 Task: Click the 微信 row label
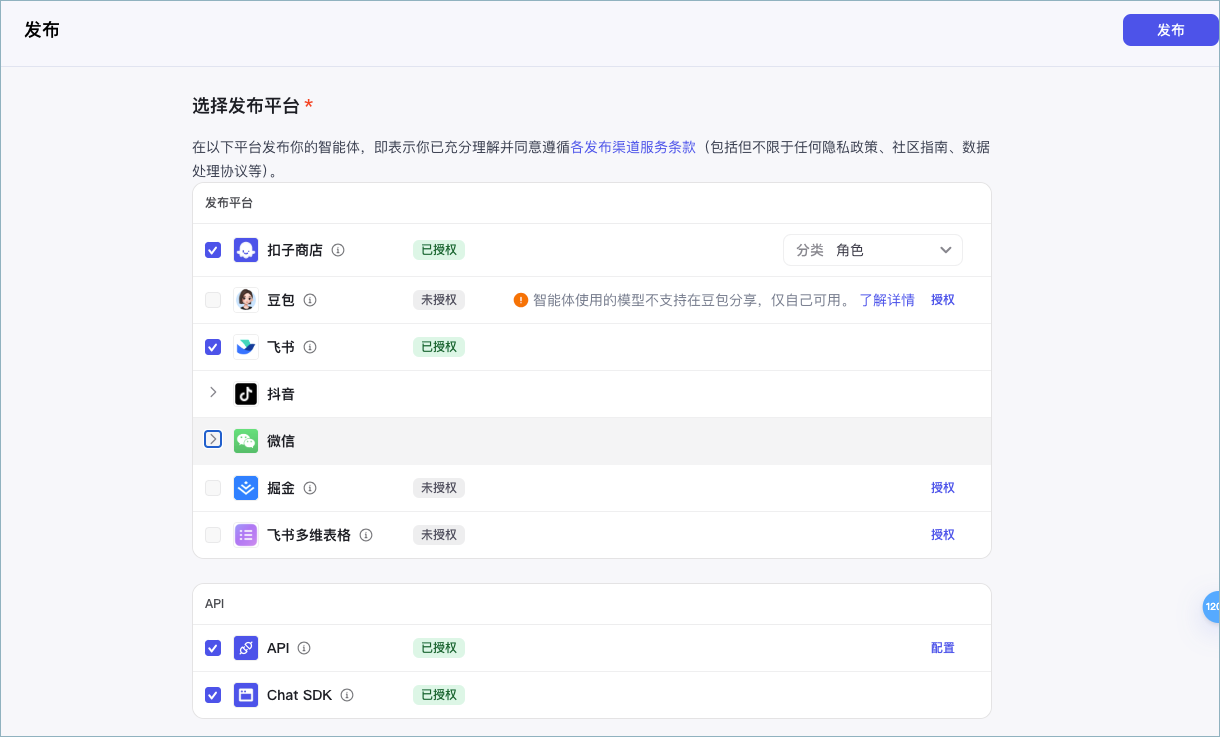281,441
